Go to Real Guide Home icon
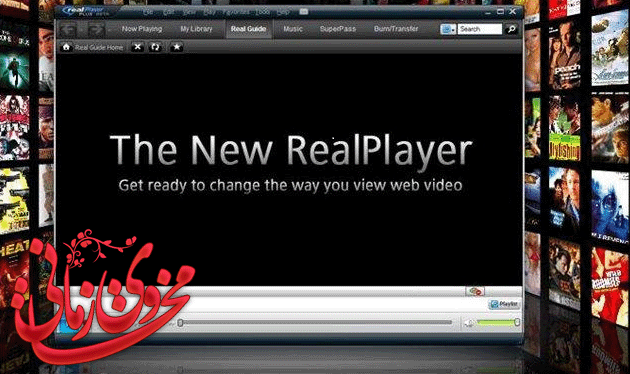 (66, 47)
